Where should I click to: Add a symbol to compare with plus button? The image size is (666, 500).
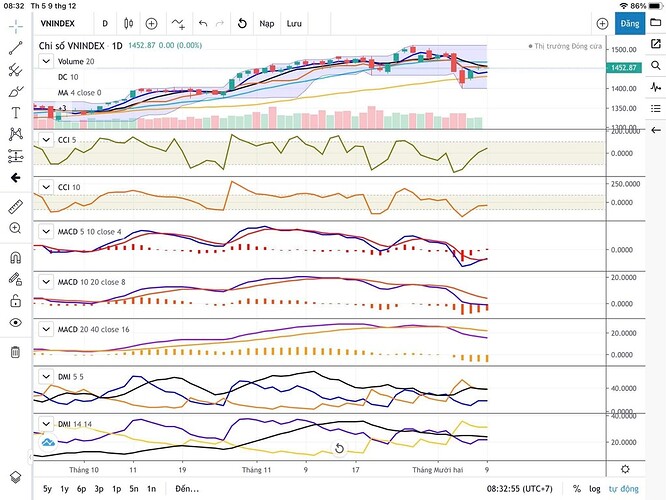(151, 23)
